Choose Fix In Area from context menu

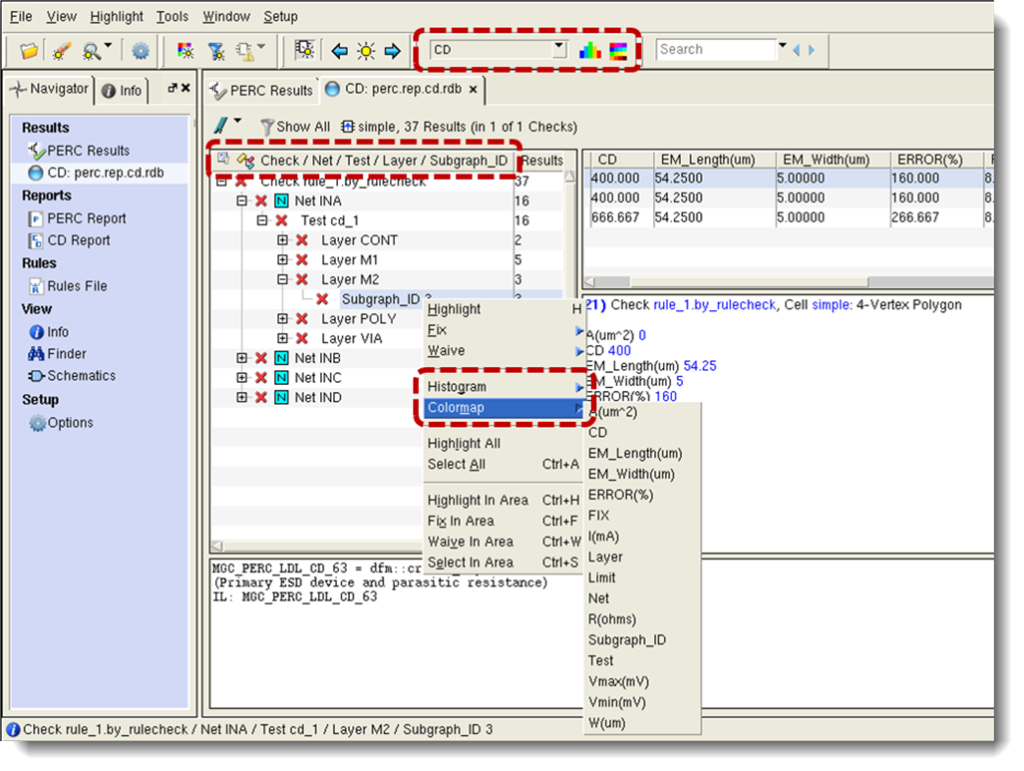click(x=503, y=521)
